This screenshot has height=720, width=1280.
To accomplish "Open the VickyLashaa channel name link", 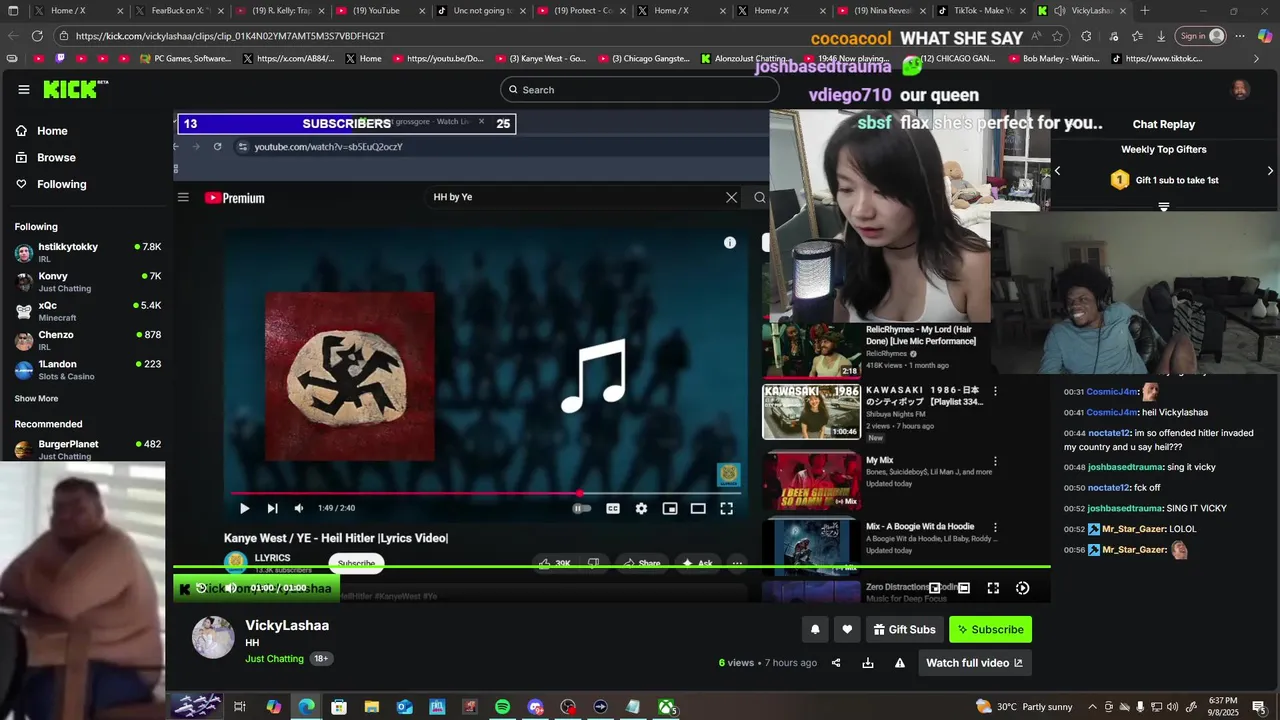I will pyautogui.click(x=287, y=625).
